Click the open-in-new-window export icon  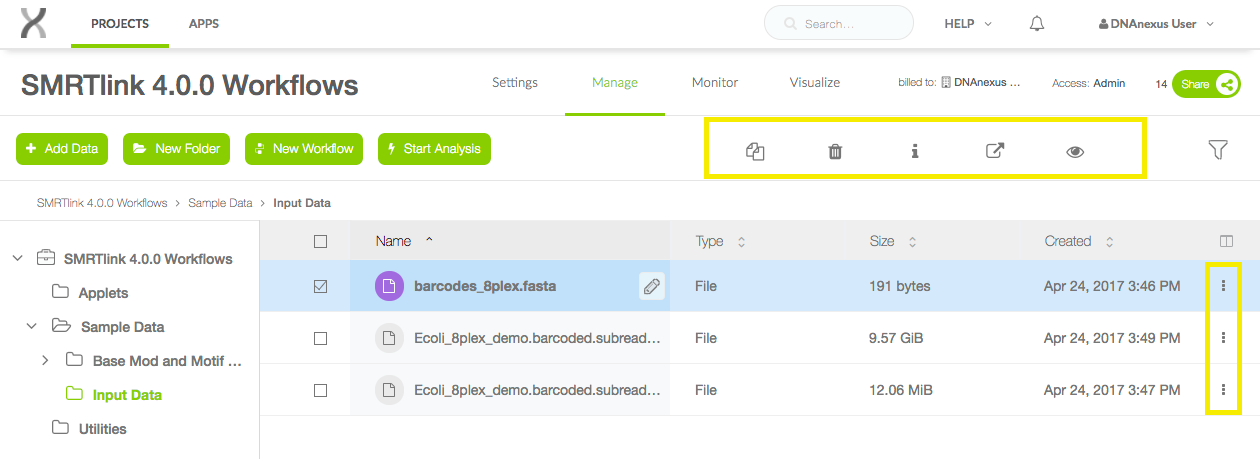pyautogui.click(x=995, y=151)
